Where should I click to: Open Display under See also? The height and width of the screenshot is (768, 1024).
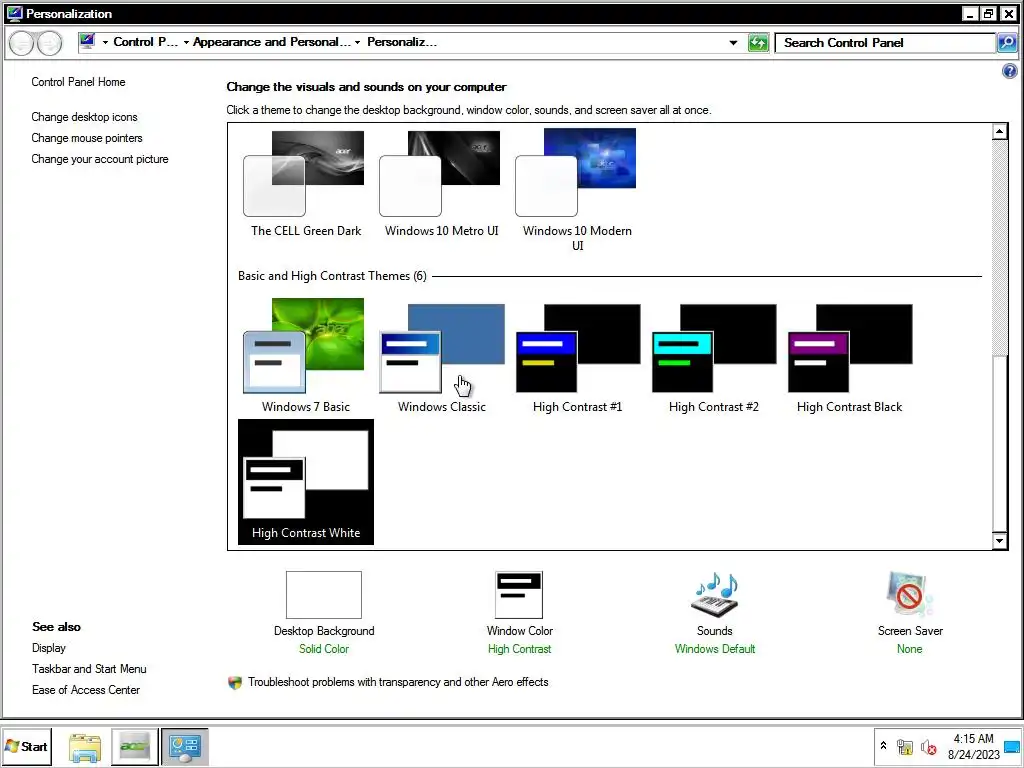click(x=49, y=648)
